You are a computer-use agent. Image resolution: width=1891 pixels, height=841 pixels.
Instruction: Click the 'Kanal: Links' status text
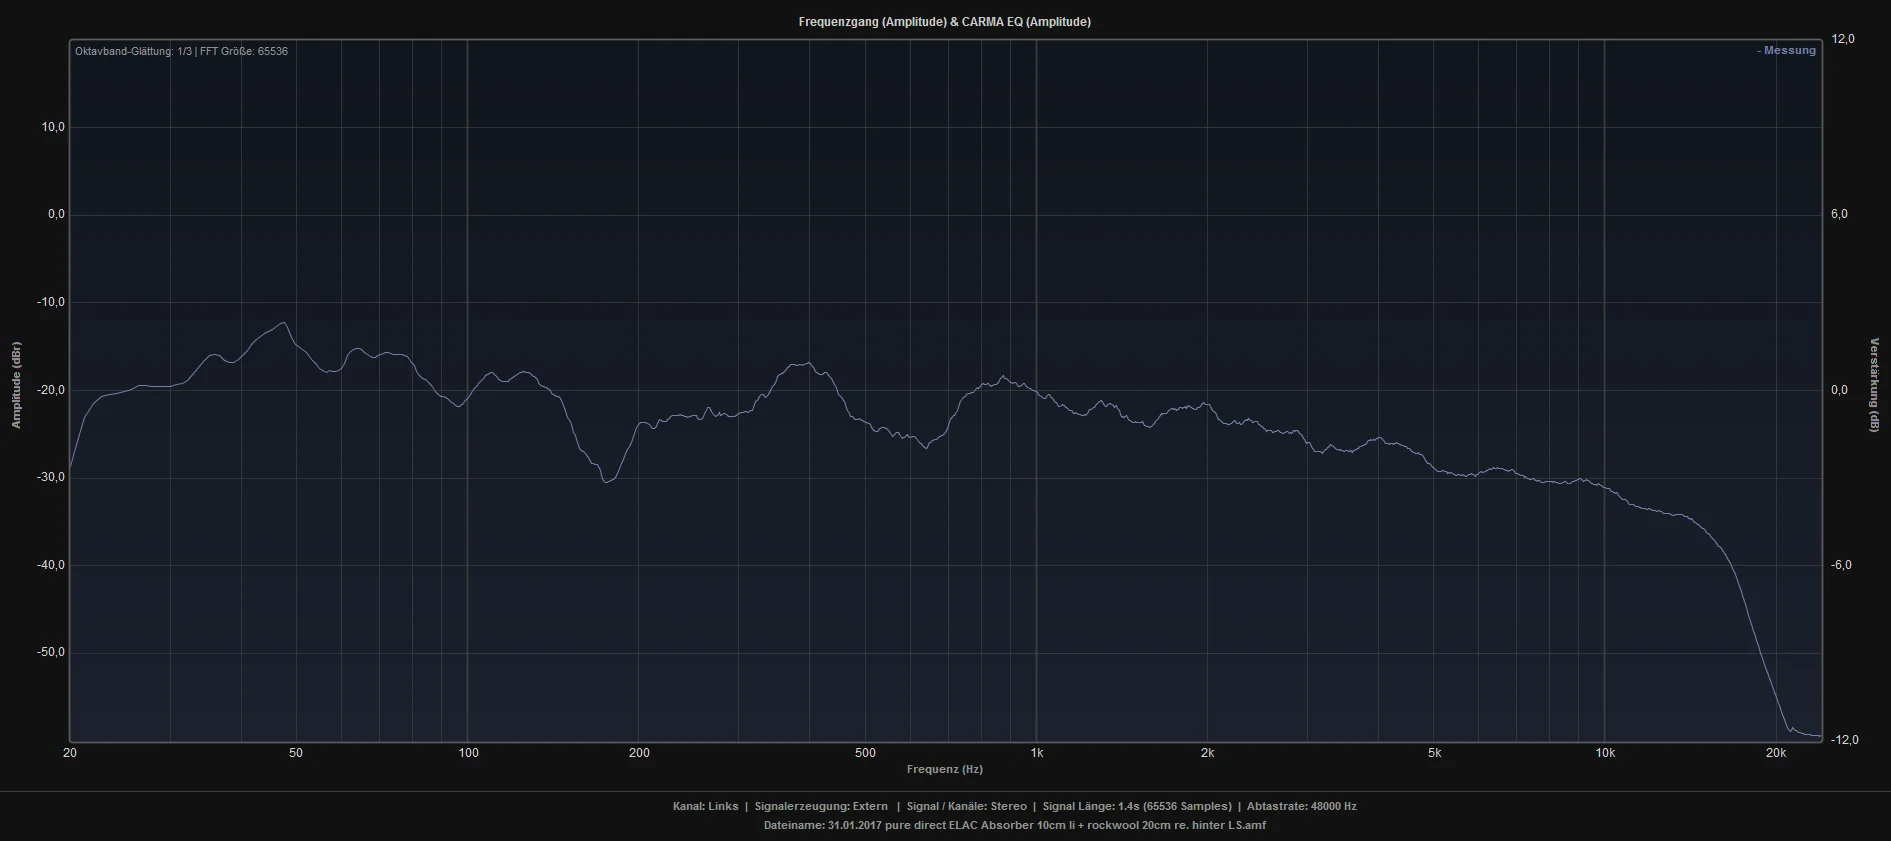pyautogui.click(x=706, y=806)
